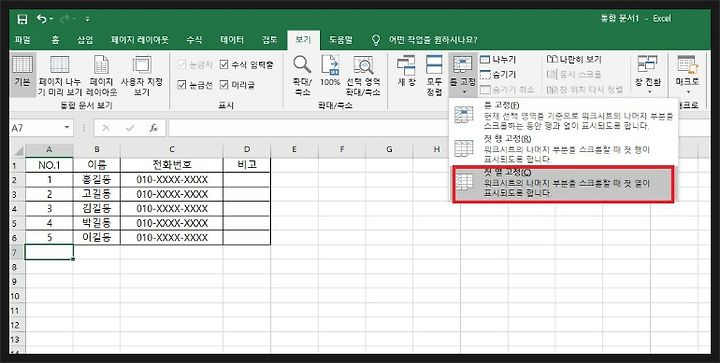Select column C header

pyautogui.click(x=172, y=150)
